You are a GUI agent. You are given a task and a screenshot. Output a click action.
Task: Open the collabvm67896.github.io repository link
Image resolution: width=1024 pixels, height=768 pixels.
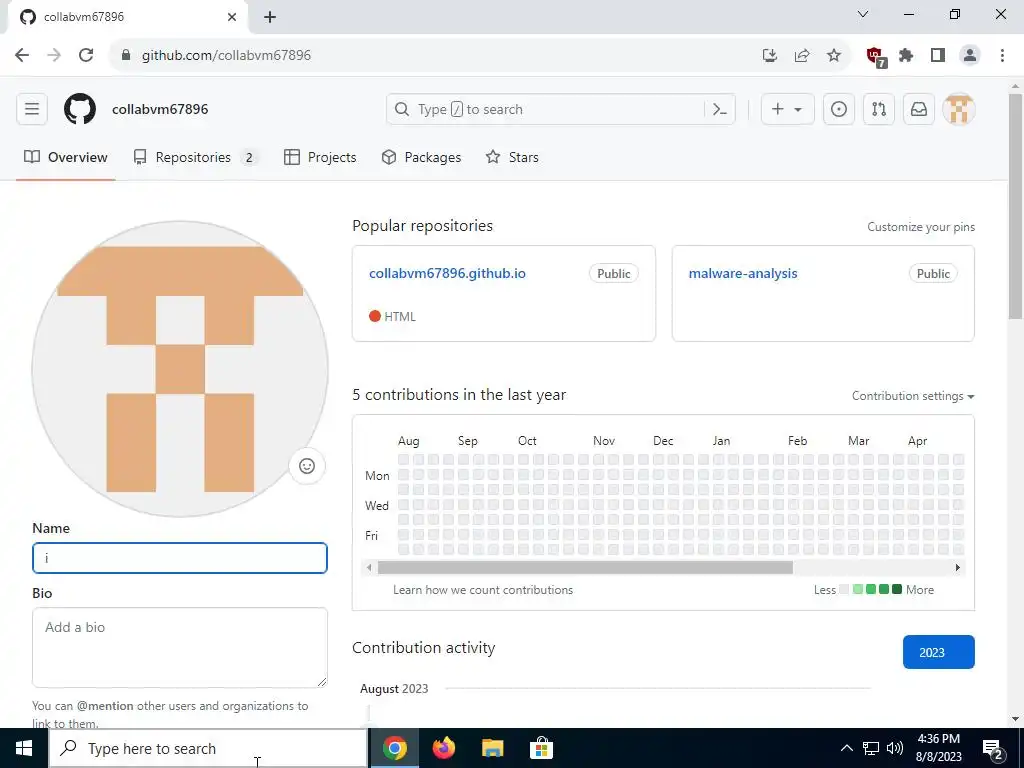pyautogui.click(x=447, y=274)
